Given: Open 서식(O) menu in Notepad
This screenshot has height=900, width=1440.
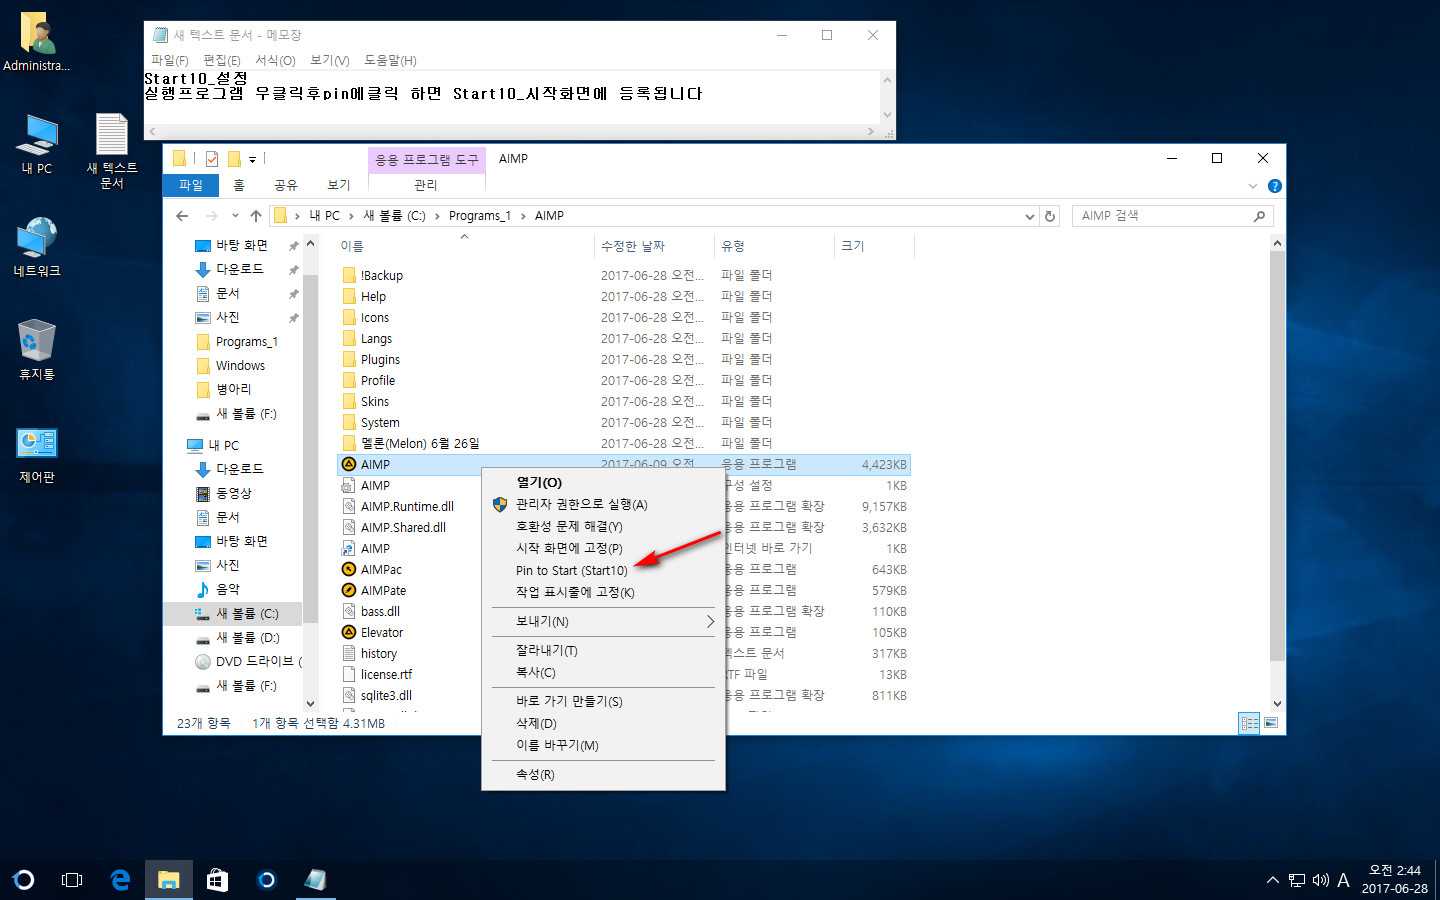Looking at the screenshot, I should [275, 60].
